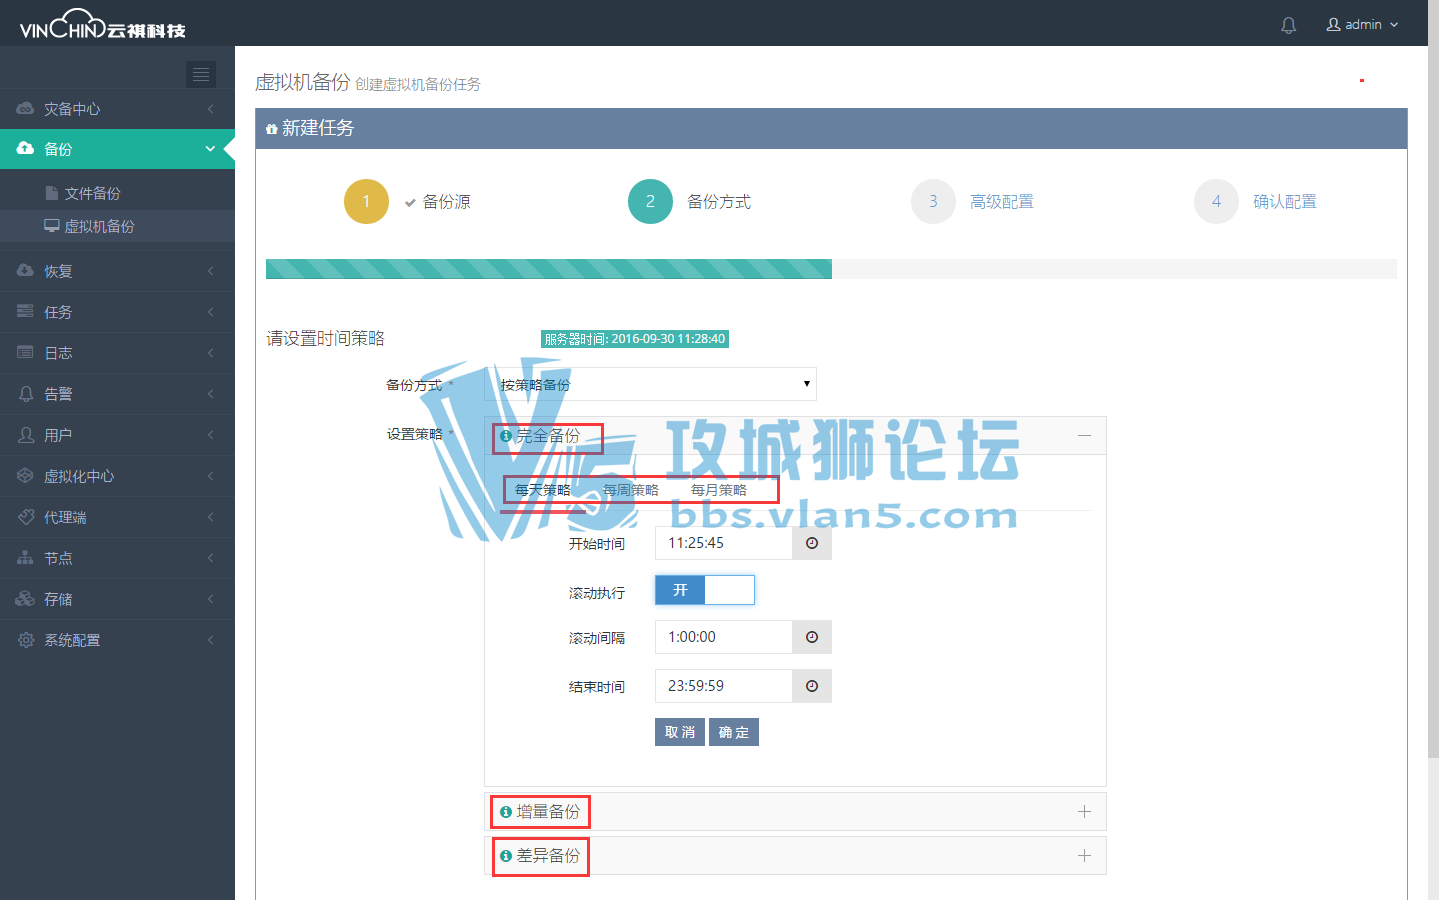Go to step 3 高级配置
The image size is (1439, 900).
tap(973, 202)
